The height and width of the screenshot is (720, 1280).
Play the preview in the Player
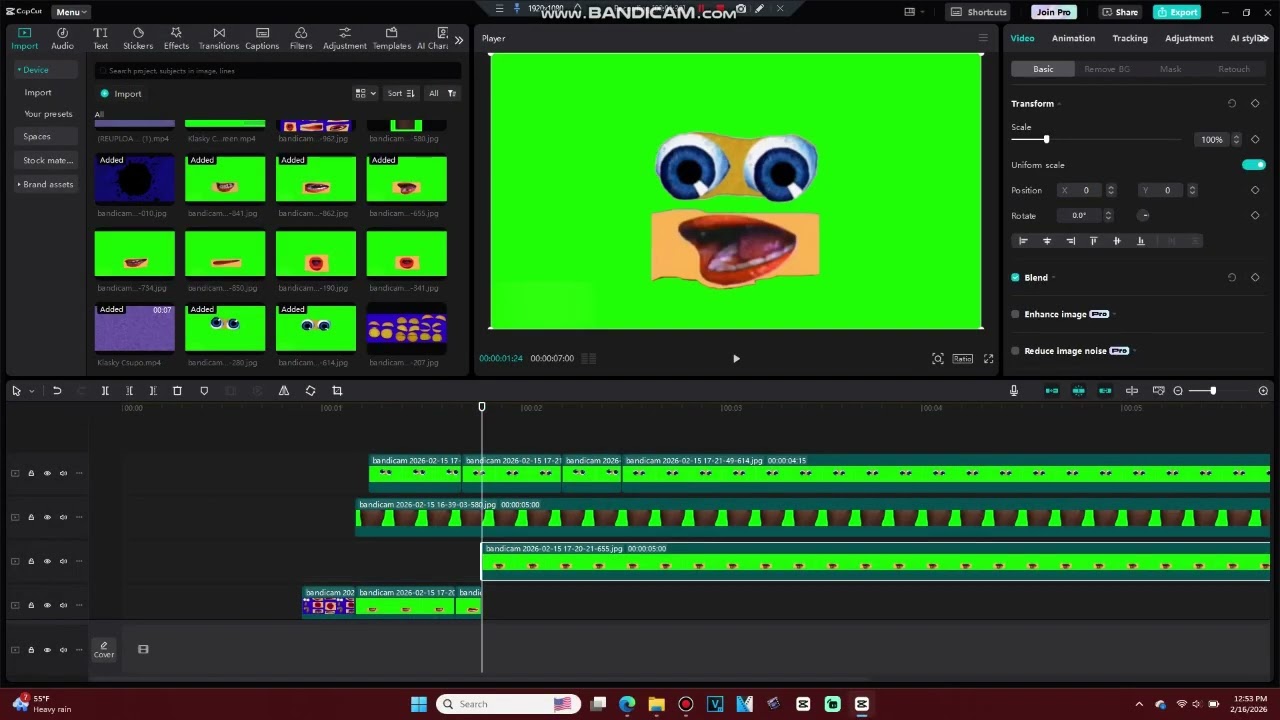coord(736,359)
